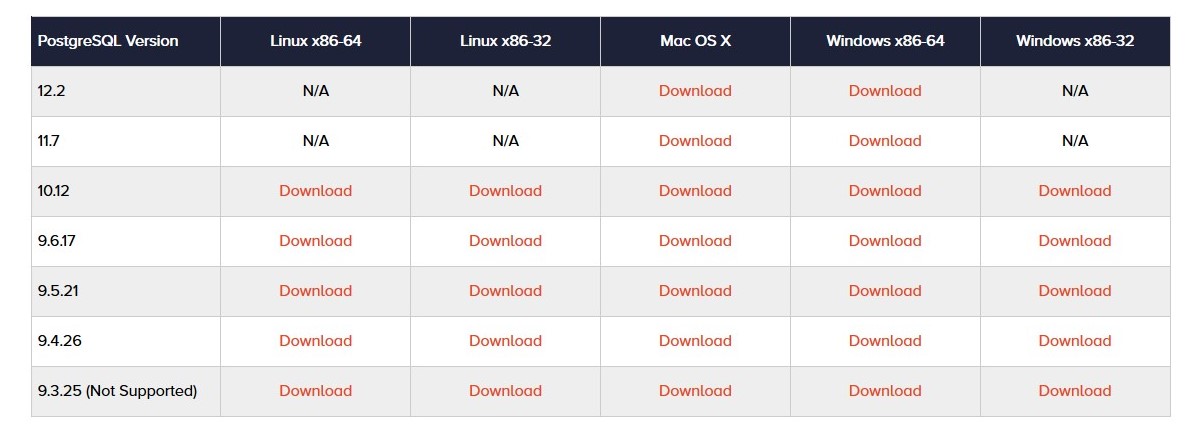Download PostgreSQL 9.5.21 for Linux x86-32
The image size is (1186, 431).
pyautogui.click(x=505, y=291)
